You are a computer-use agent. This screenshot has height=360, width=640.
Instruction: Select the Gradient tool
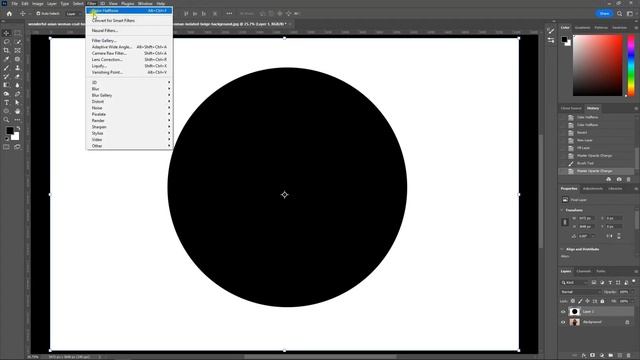click(6, 85)
